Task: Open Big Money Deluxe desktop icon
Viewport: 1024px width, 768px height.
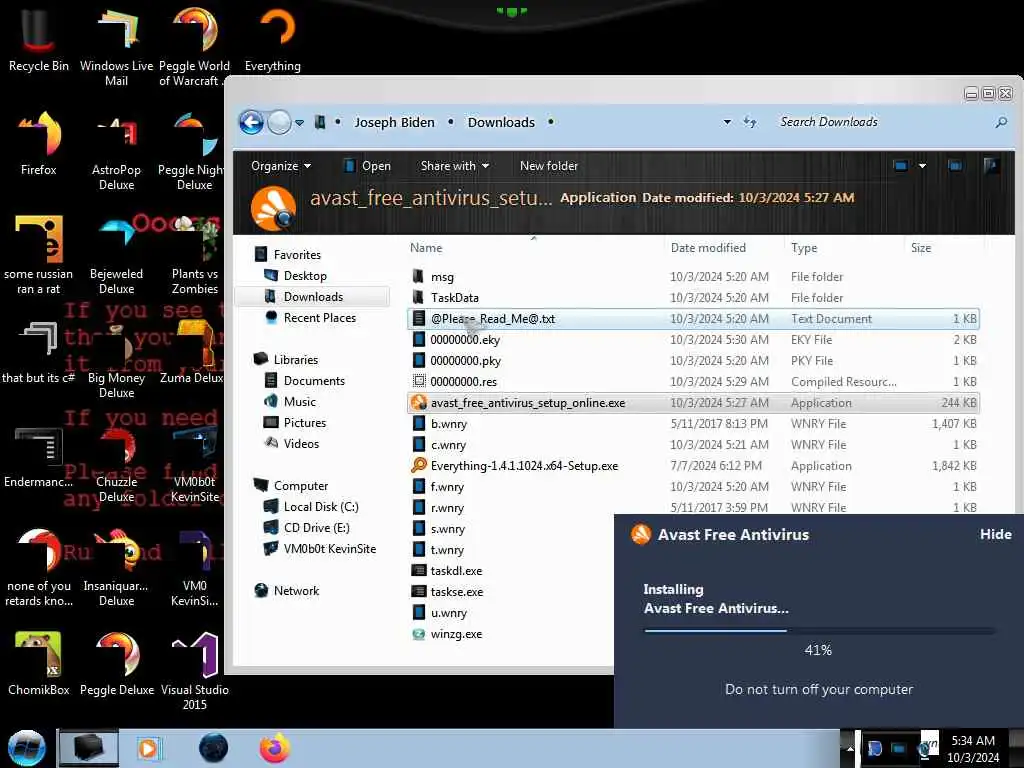Action: pos(116,359)
